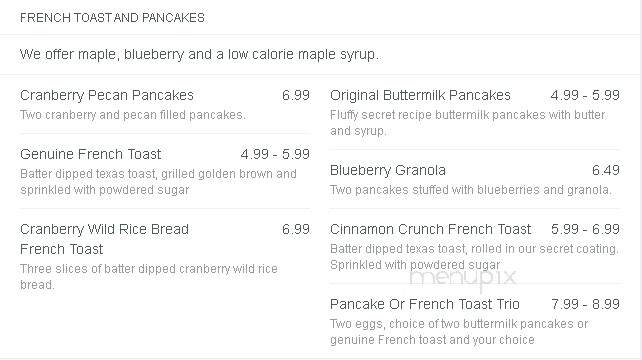The image size is (642, 360).
Task: Click the Cranberry Pecan Pancakes description
Action: coord(133,115)
